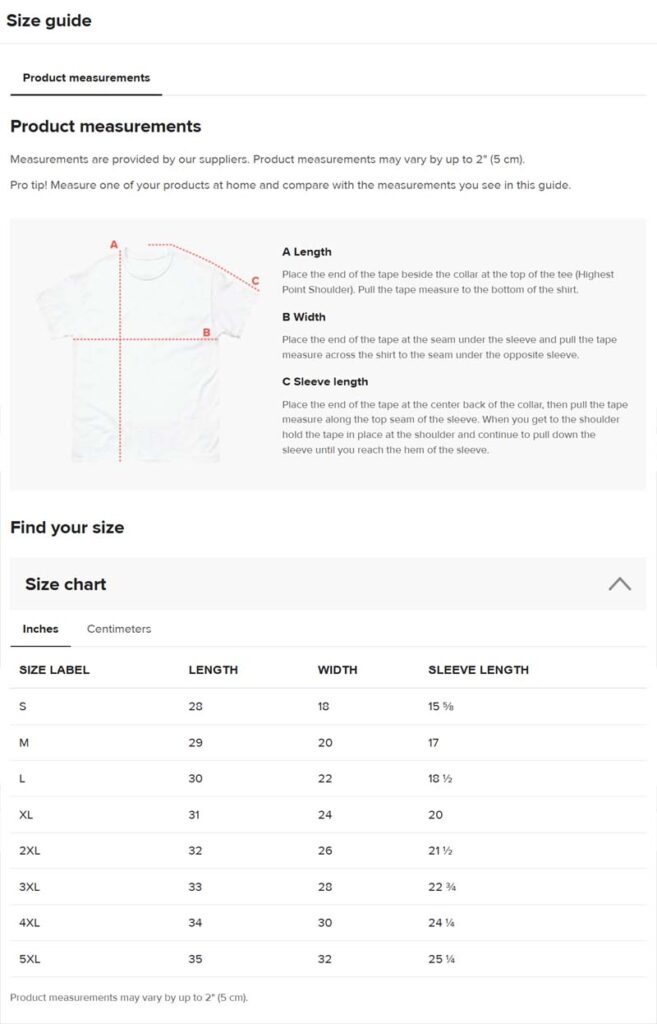Screen dimensions: 657x1024
Task: Click the A Length heading
Action: click(x=306, y=252)
